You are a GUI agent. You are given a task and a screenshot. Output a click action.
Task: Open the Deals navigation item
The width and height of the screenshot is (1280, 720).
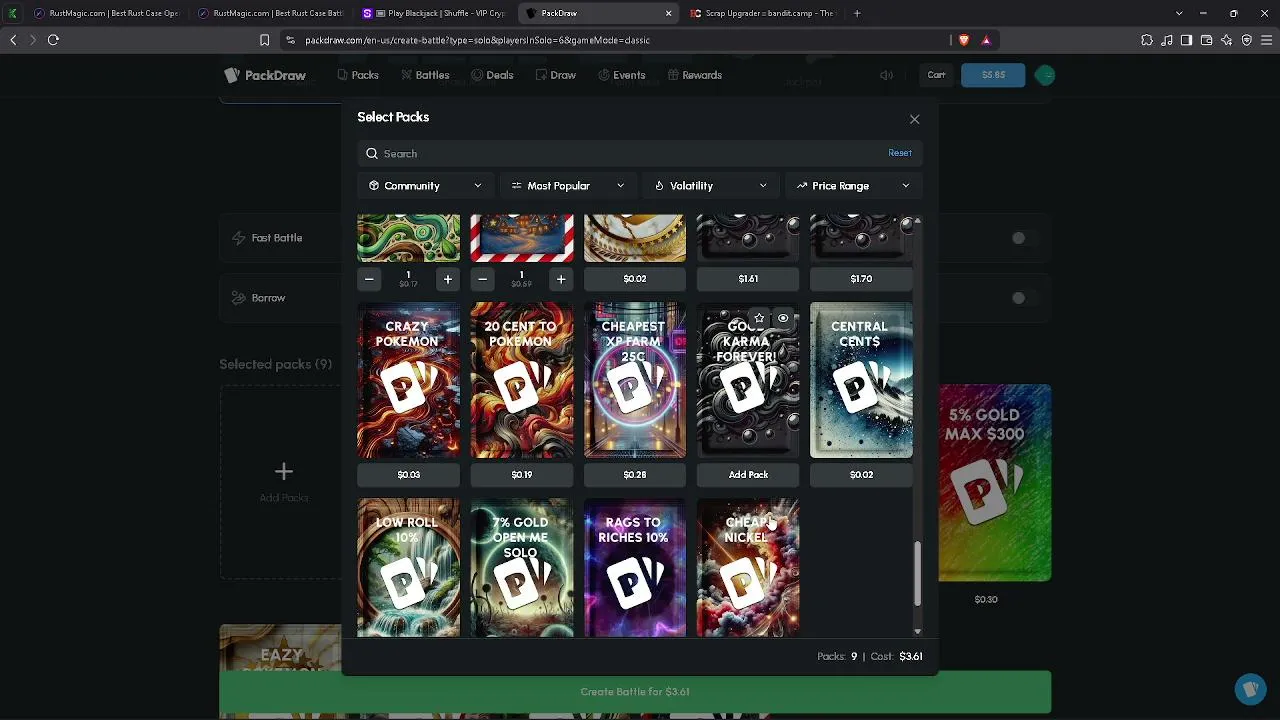click(492, 75)
